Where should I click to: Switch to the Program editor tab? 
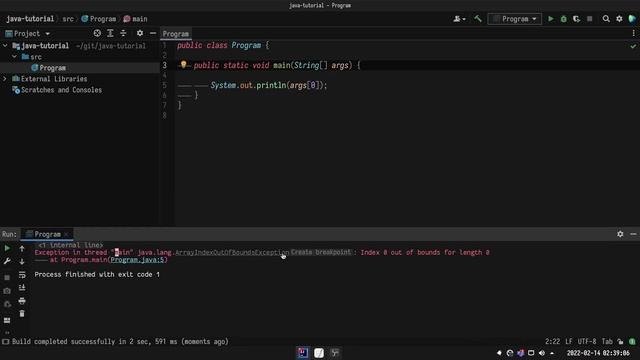(176, 34)
